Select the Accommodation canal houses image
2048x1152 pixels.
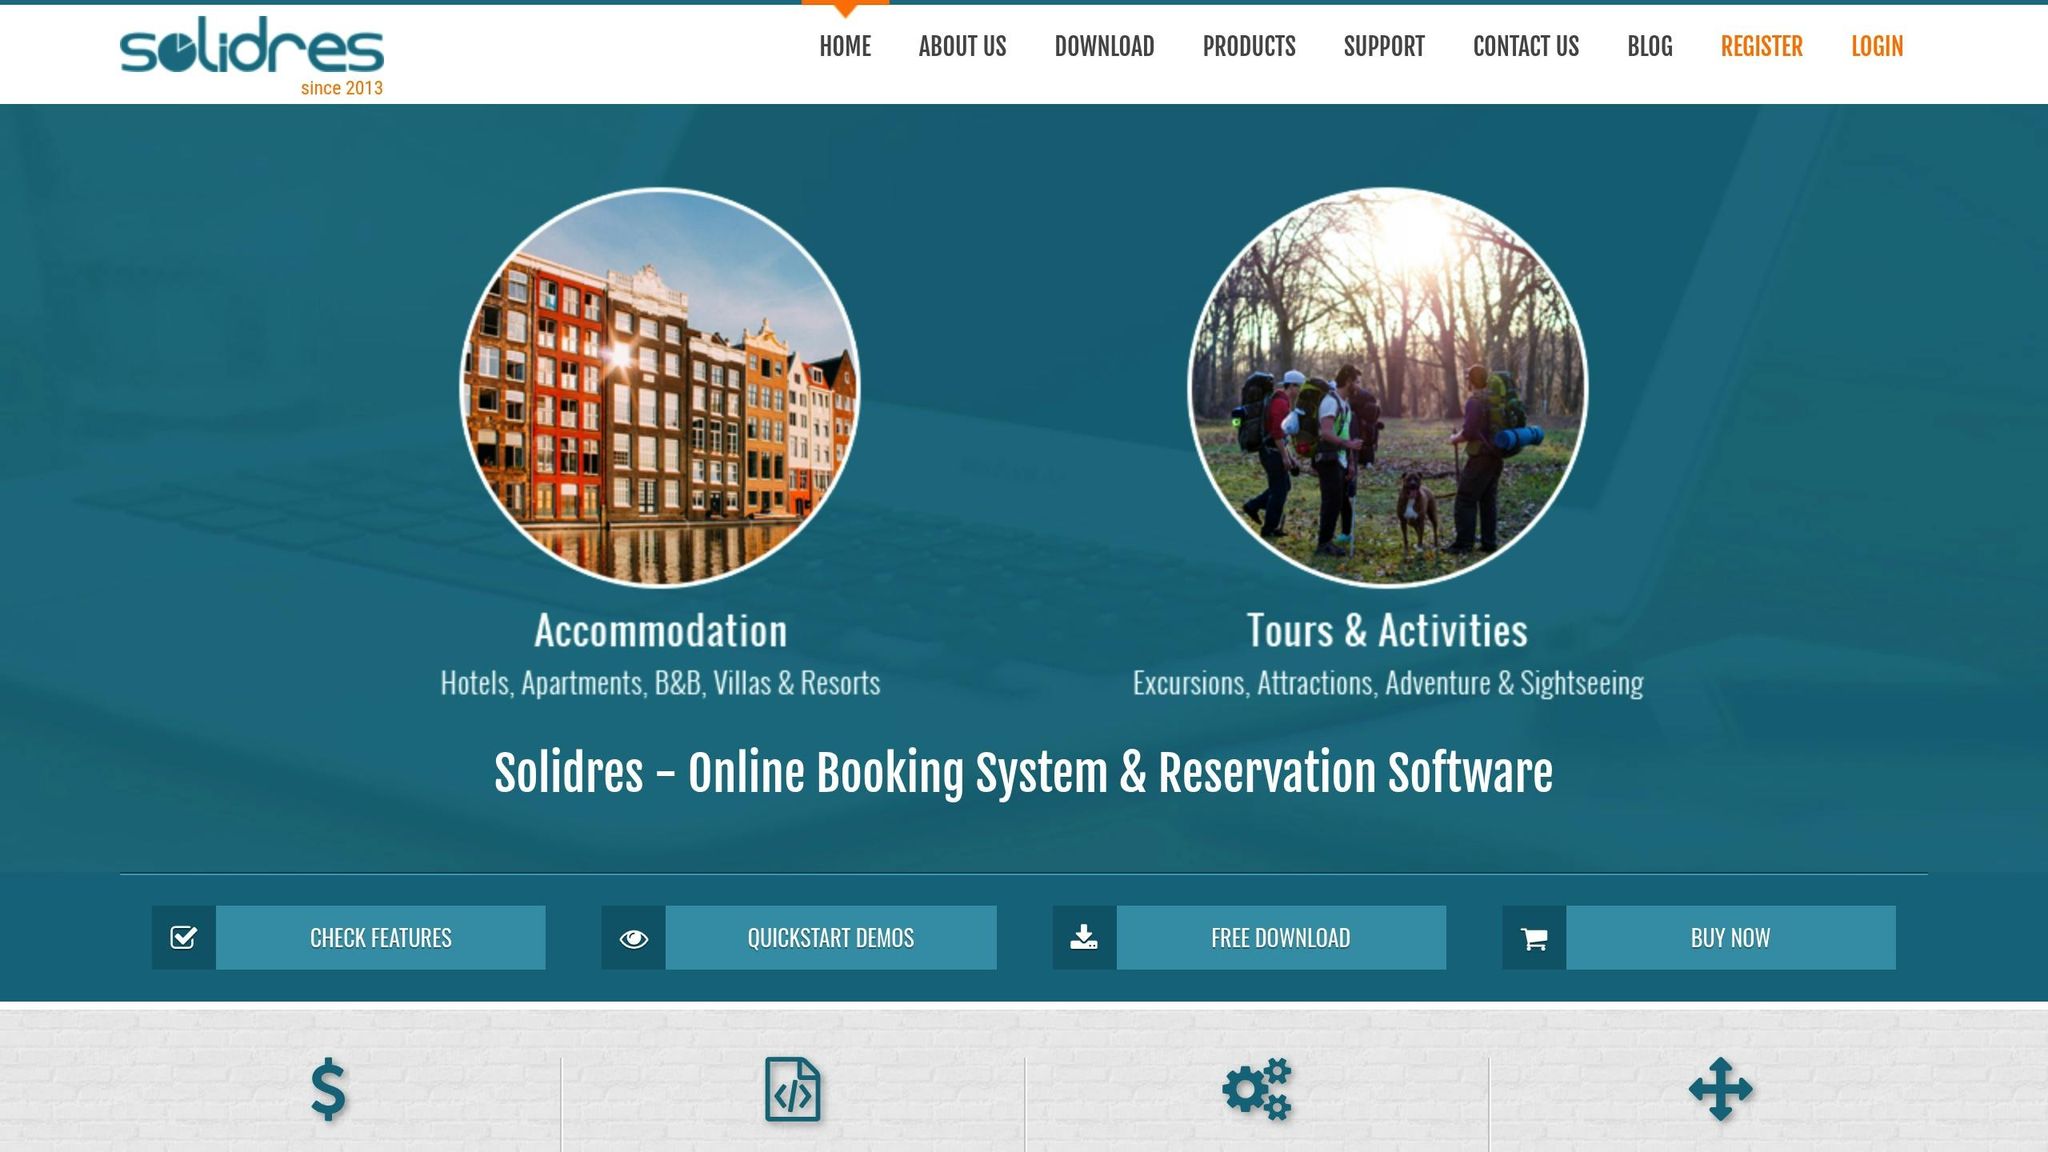pyautogui.click(x=660, y=387)
